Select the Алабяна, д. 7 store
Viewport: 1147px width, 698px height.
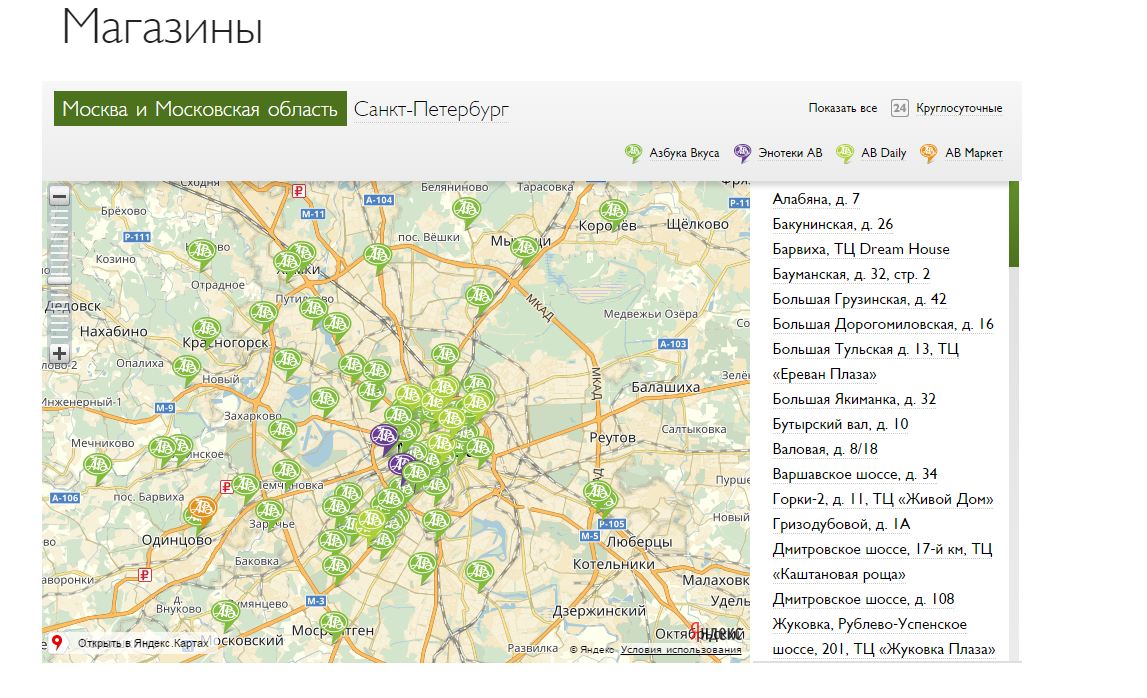pyautogui.click(x=816, y=199)
